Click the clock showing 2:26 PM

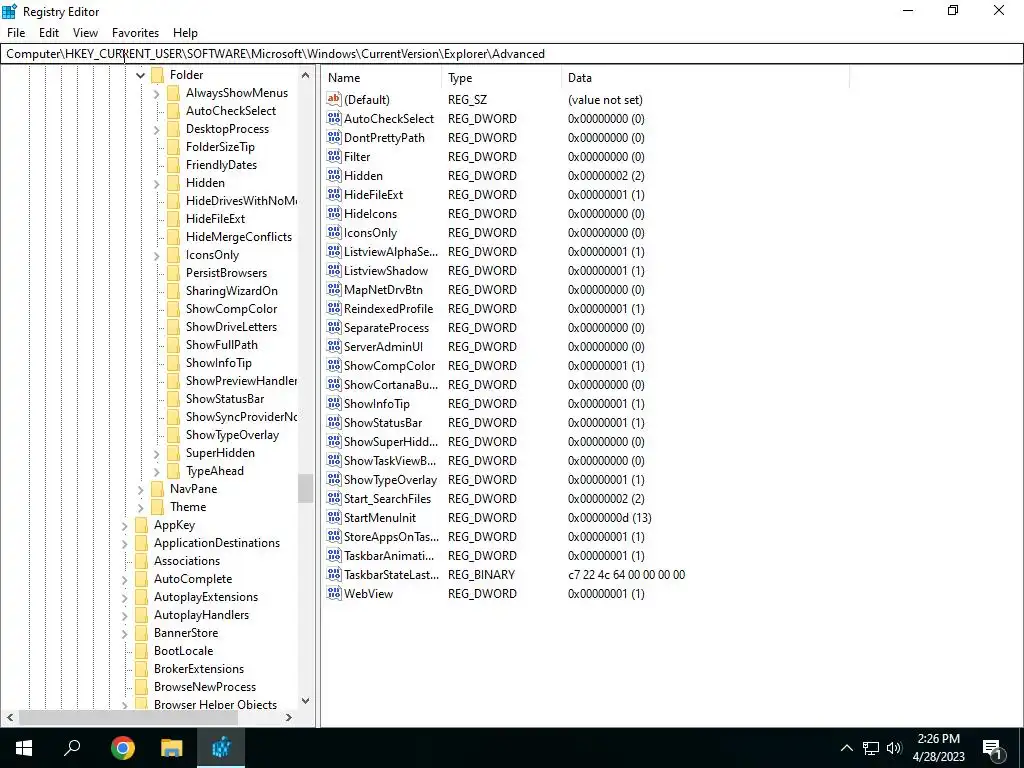[x=938, y=739]
